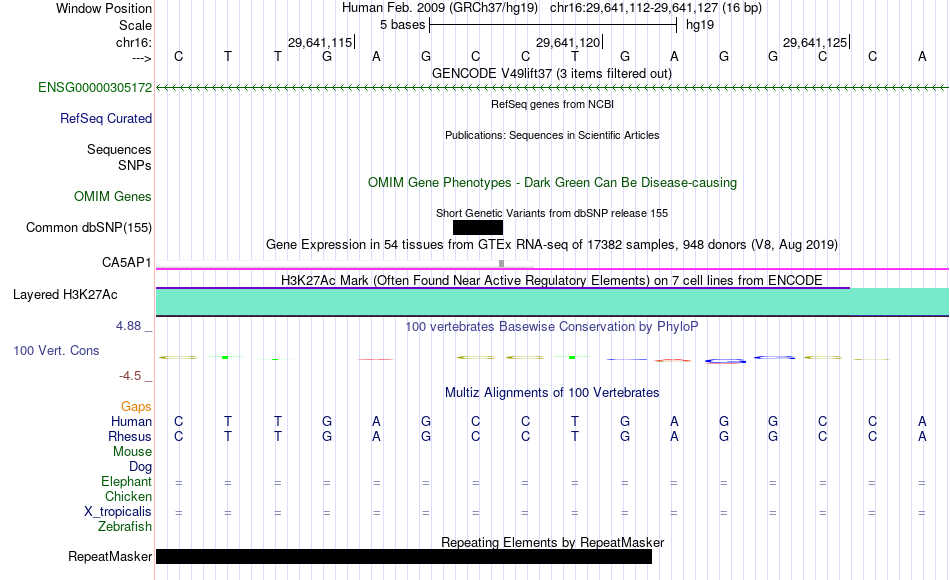Click the Human Feb. 2009 (GRCh37/hg19) text
Screen dimensions: 950x580
coord(440,8)
